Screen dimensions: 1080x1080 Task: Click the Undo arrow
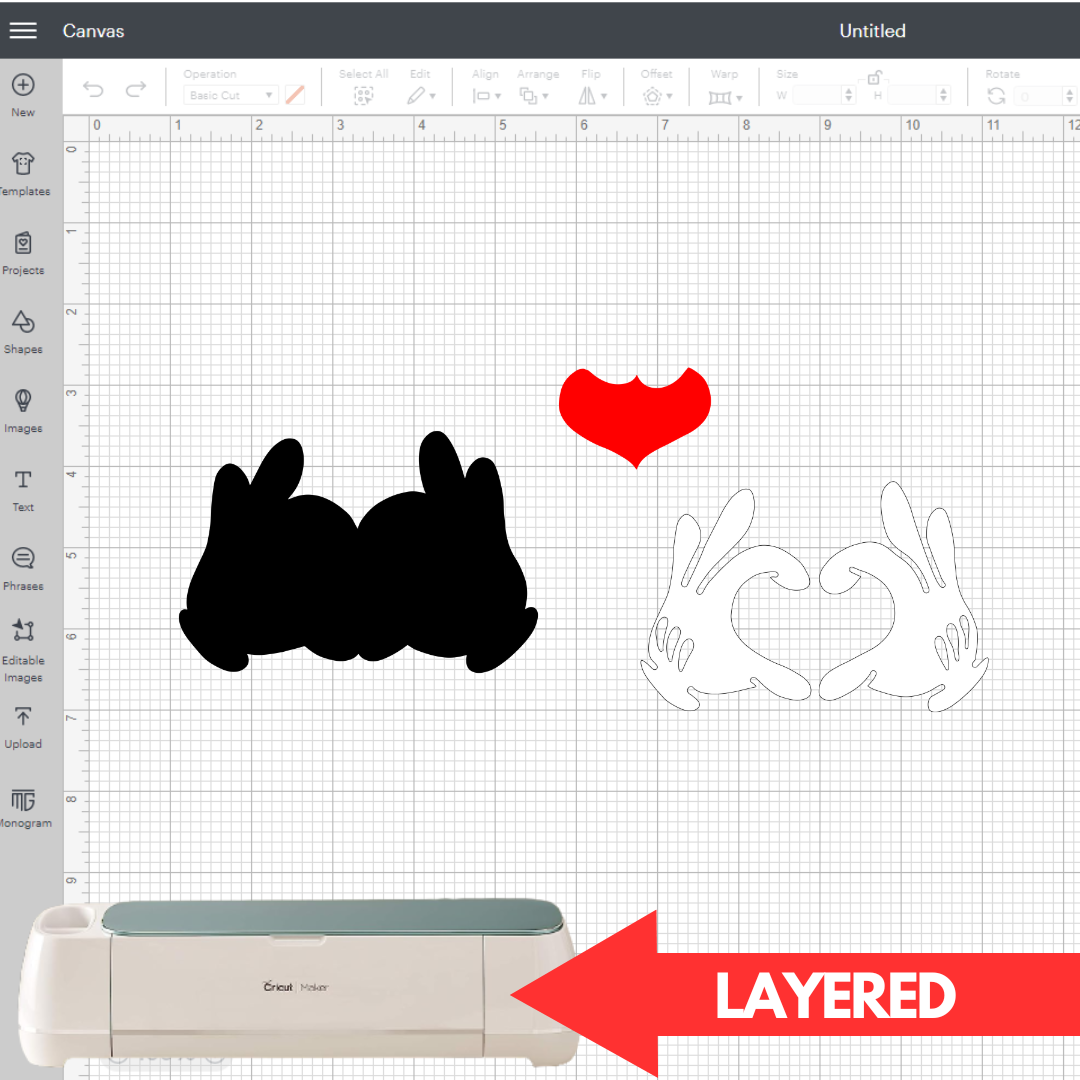pos(93,90)
